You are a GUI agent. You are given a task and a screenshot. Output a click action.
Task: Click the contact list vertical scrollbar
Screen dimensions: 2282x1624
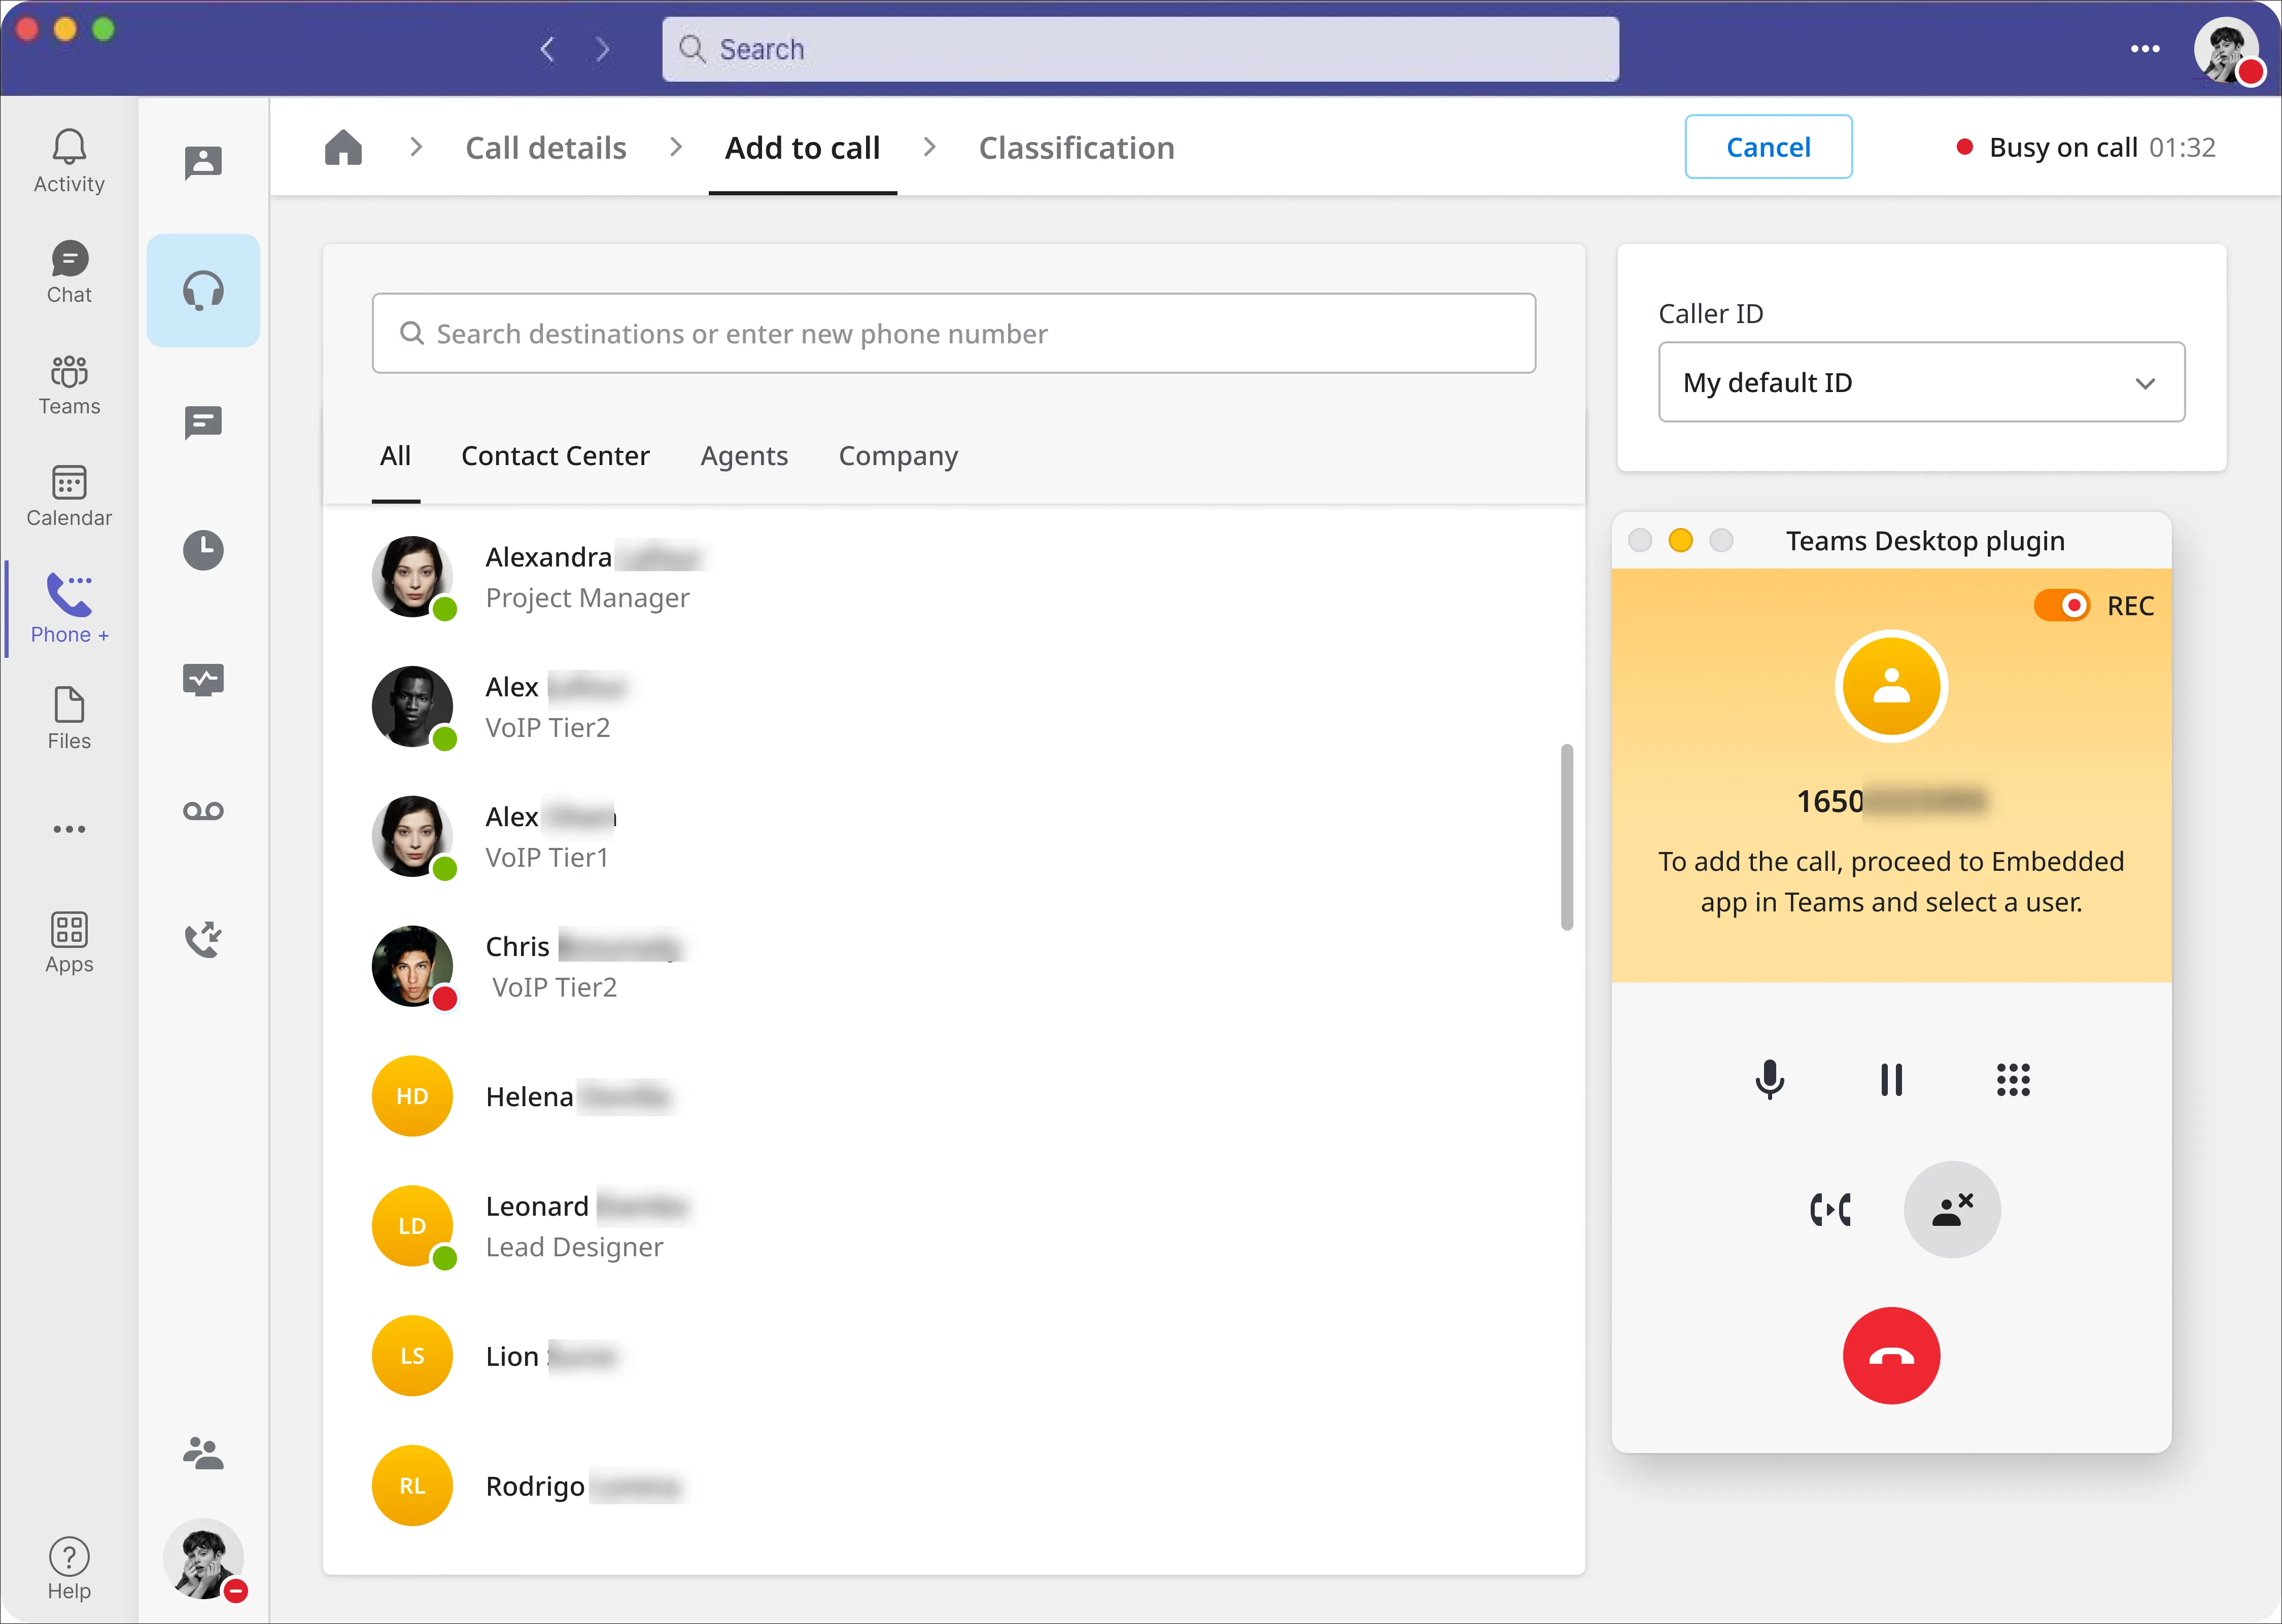(x=1566, y=837)
